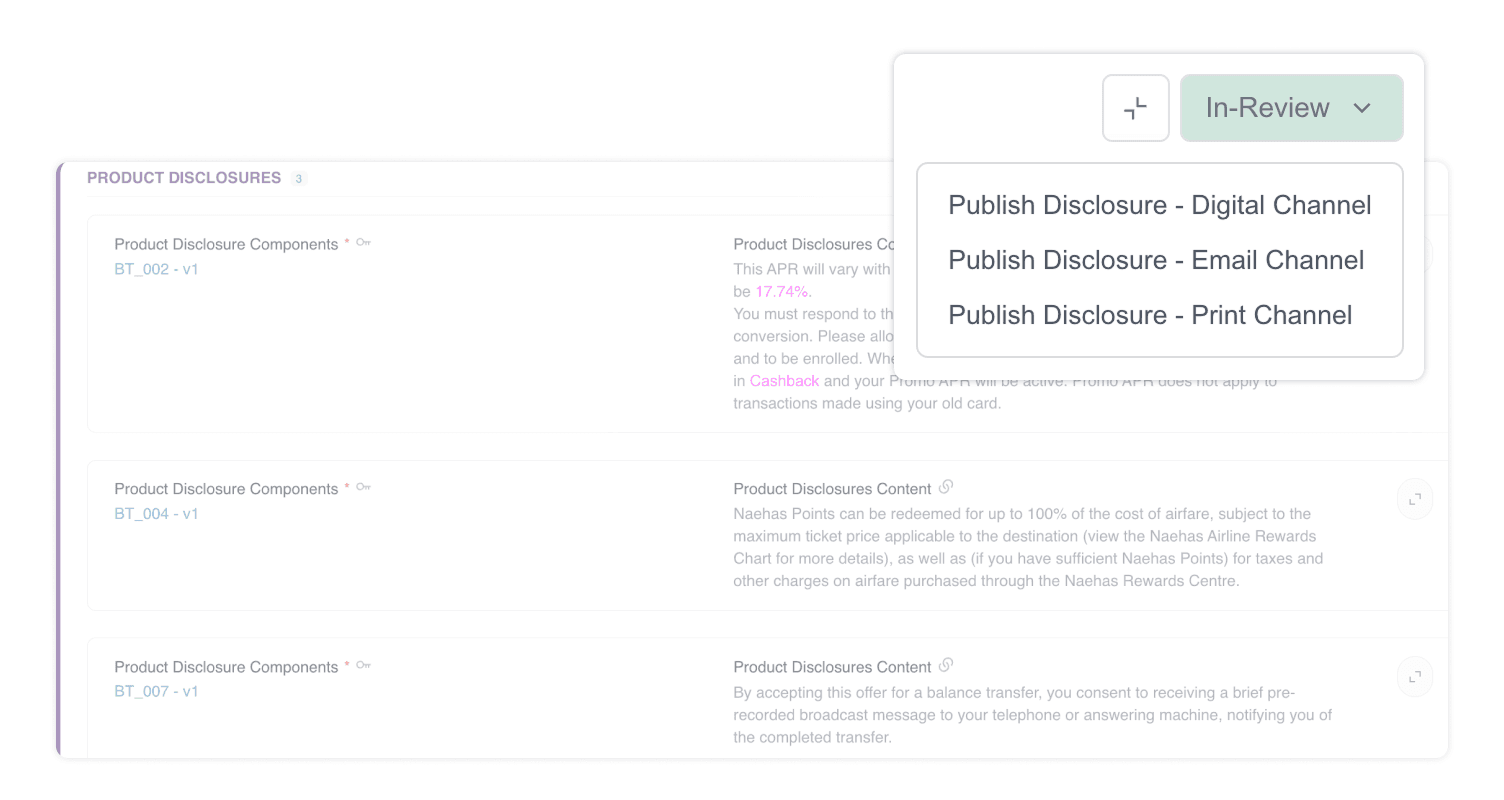Click the link icon beside BT_004's disclosures content
Image resolution: width=1504 pixels, height=800 pixels.
pos(946,488)
